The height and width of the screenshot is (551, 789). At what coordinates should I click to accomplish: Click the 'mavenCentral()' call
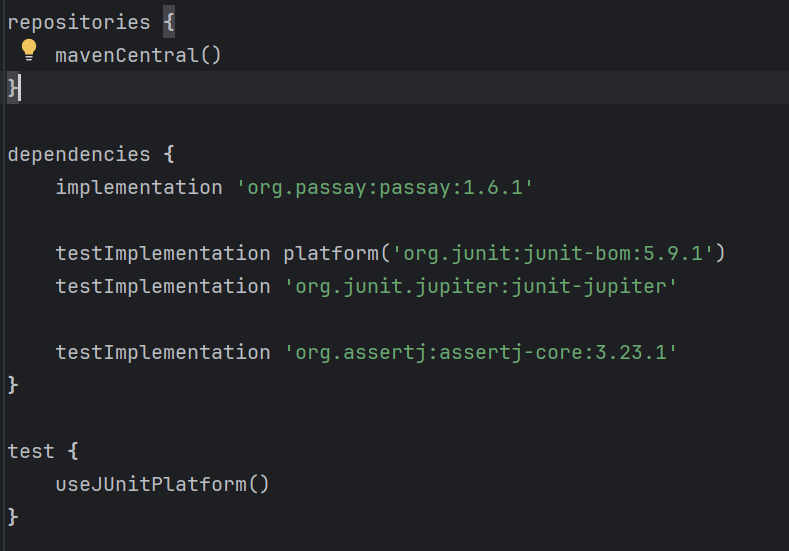click(138, 55)
